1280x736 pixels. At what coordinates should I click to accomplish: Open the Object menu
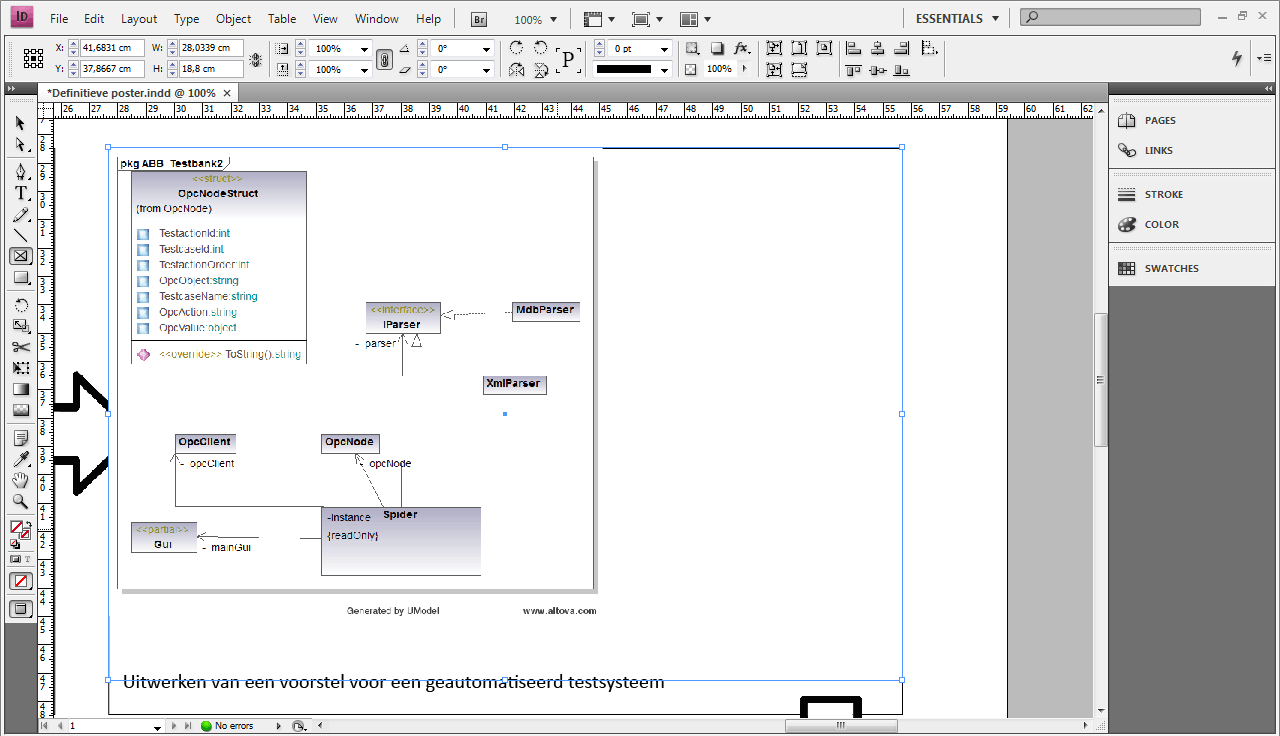coord(233,19)
